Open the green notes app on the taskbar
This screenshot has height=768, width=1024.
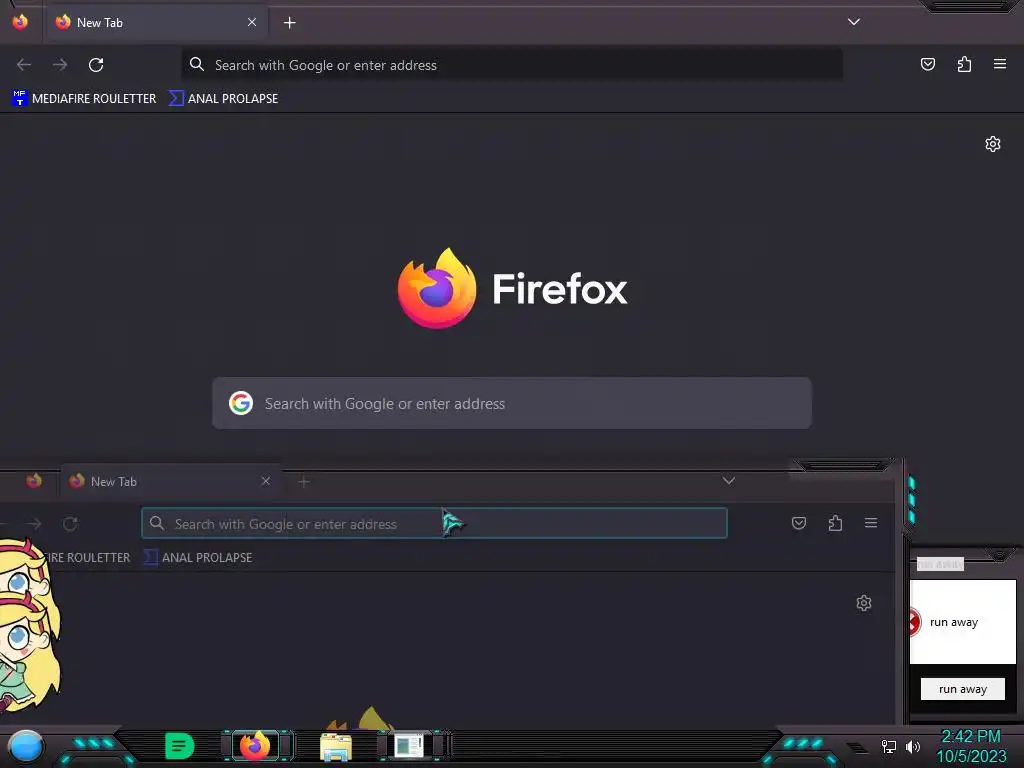pyautogui.click(x=180, y=746)
